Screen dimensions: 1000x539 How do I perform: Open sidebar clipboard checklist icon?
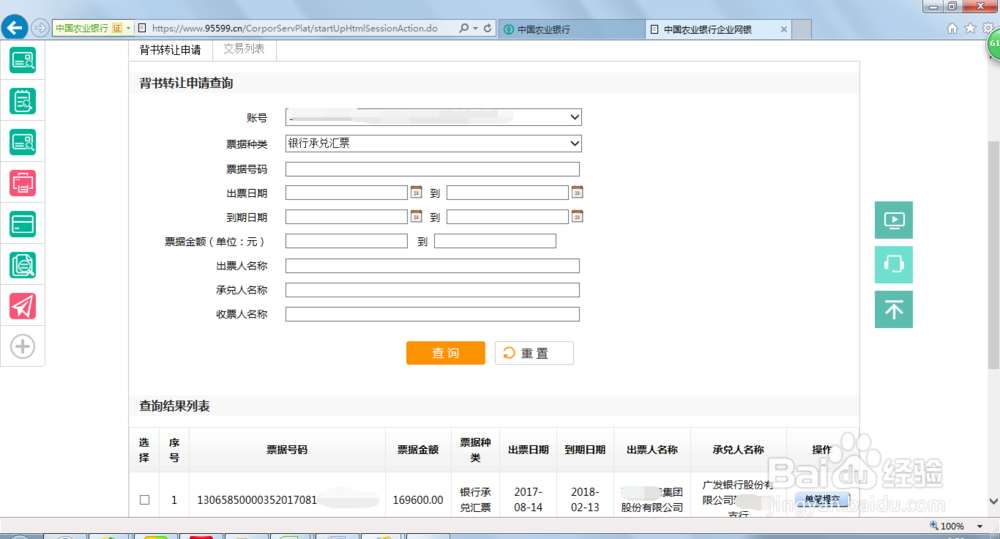[x=23, y=101]
